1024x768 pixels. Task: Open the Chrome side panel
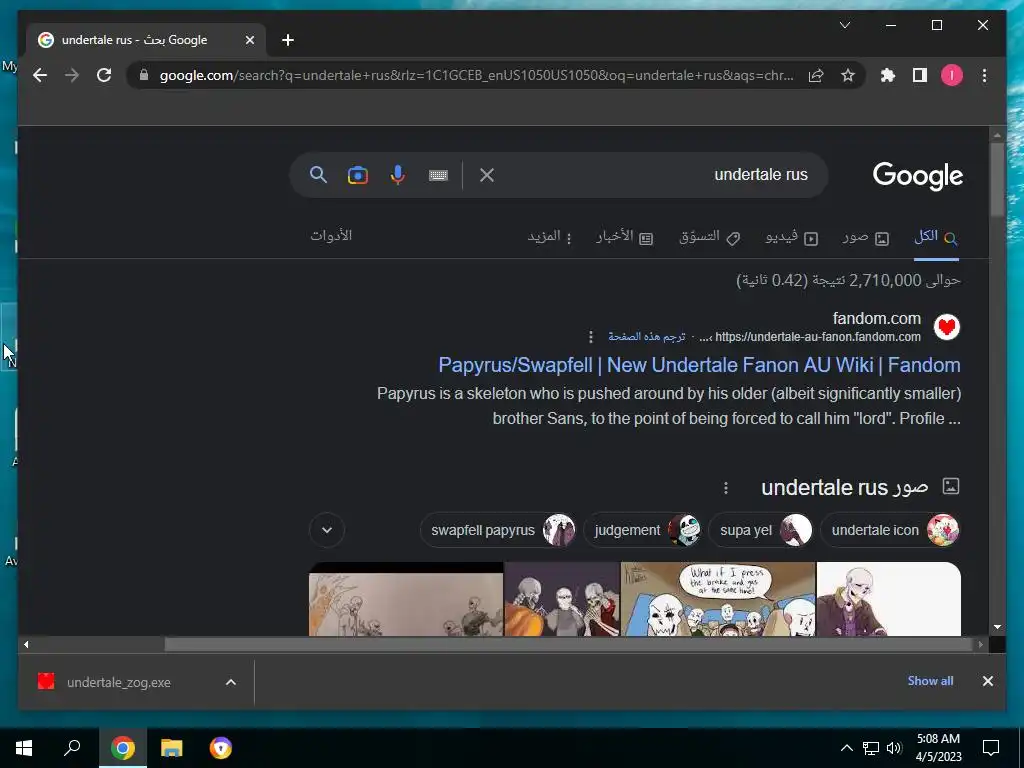pos(920,76)
